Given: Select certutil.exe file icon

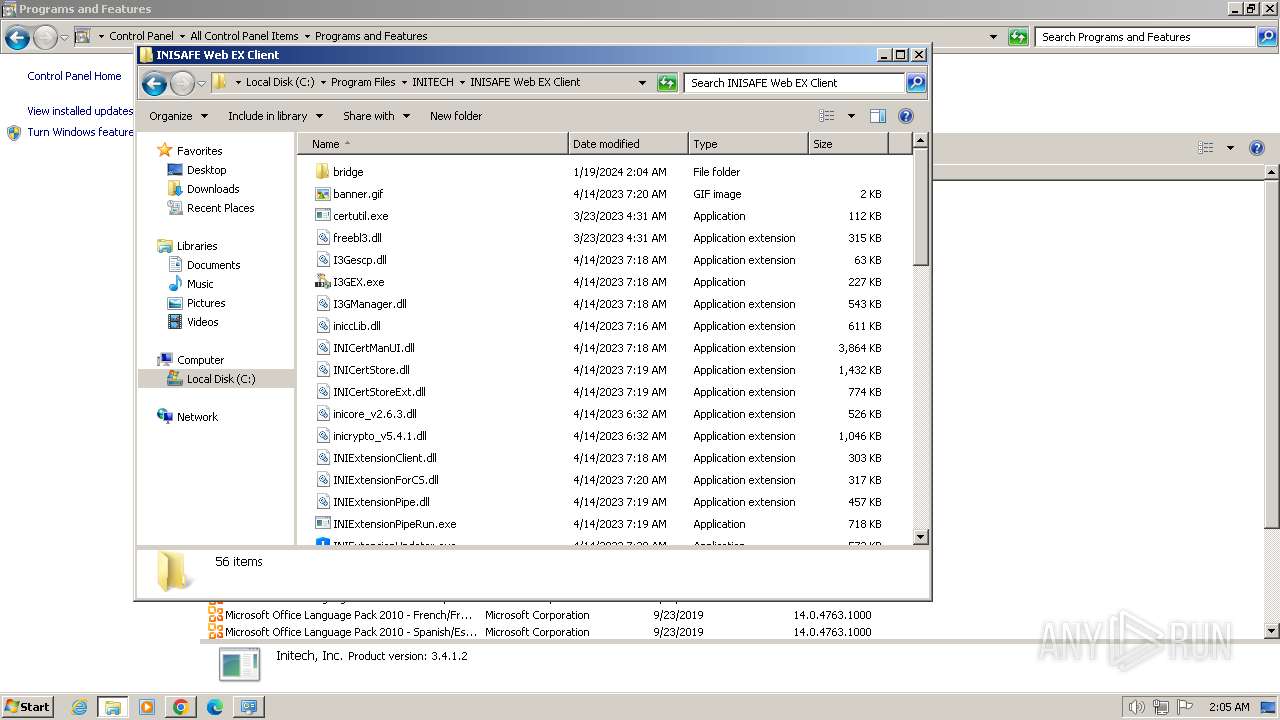Looking at the screenshot, I should (x=322, y=216).
